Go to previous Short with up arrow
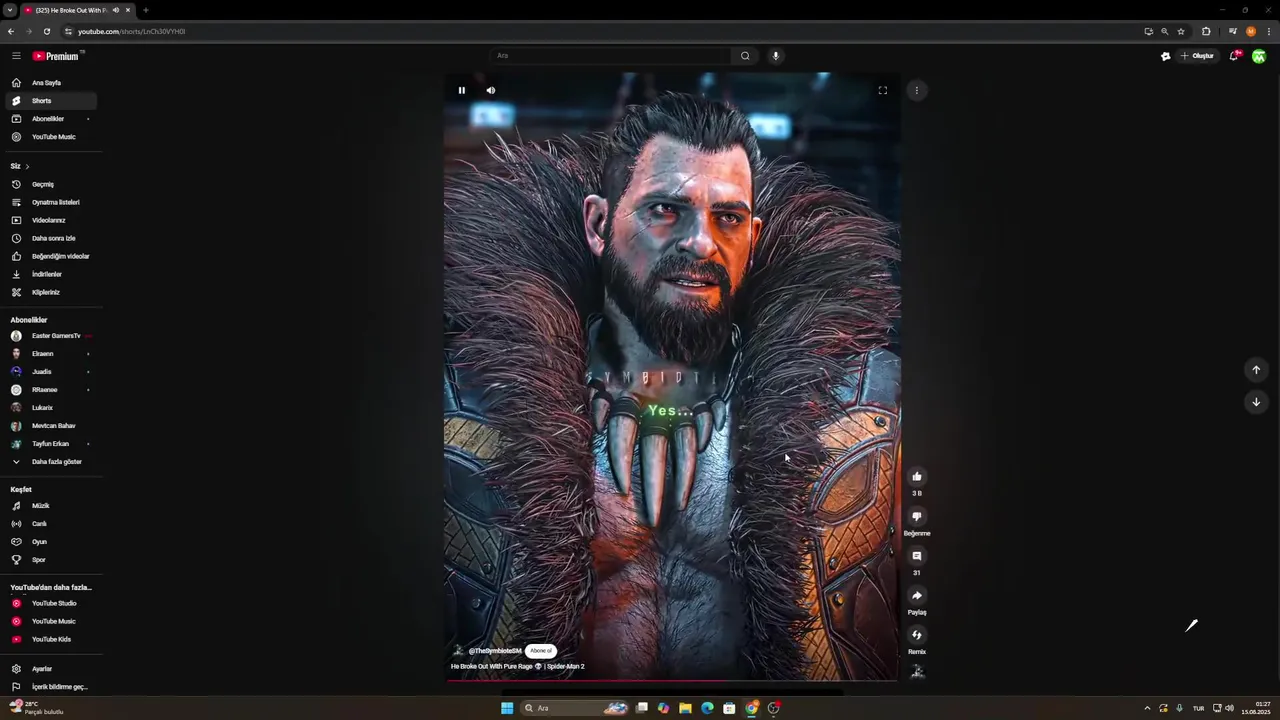Screen dimensions: 1280x720 1257,370
